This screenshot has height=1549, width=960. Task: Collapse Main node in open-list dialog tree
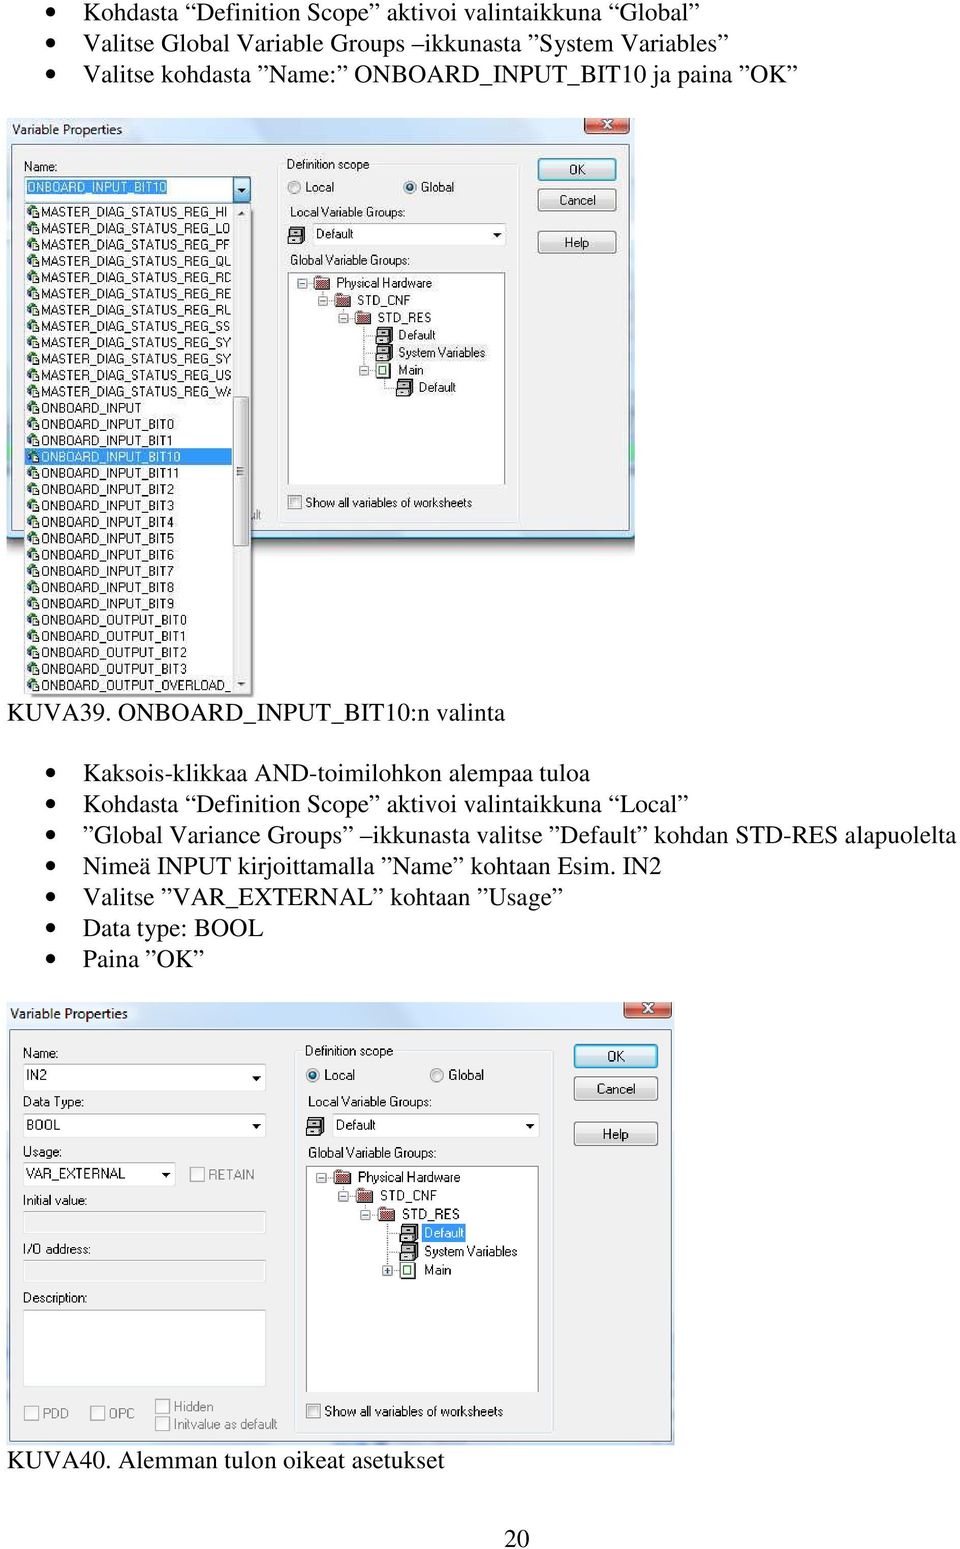[364, 370]
